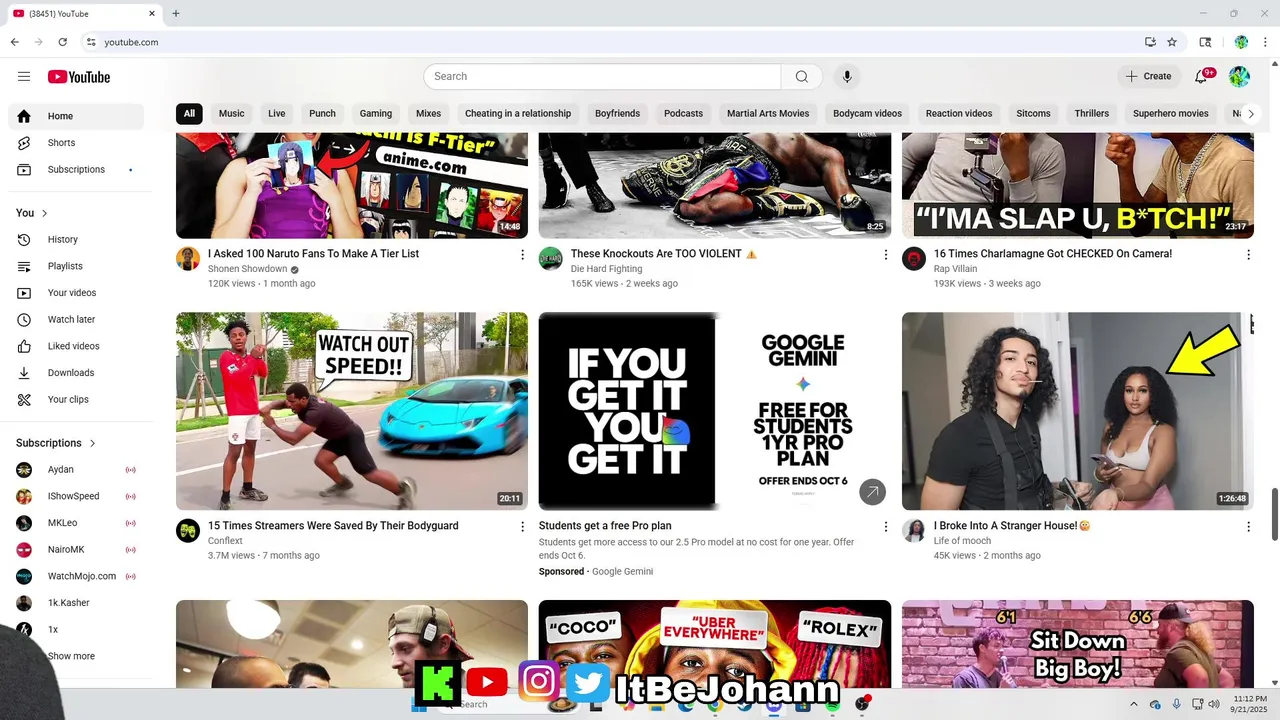Open Your clips
1280x720 pixels.
click(x=76, y=400)
